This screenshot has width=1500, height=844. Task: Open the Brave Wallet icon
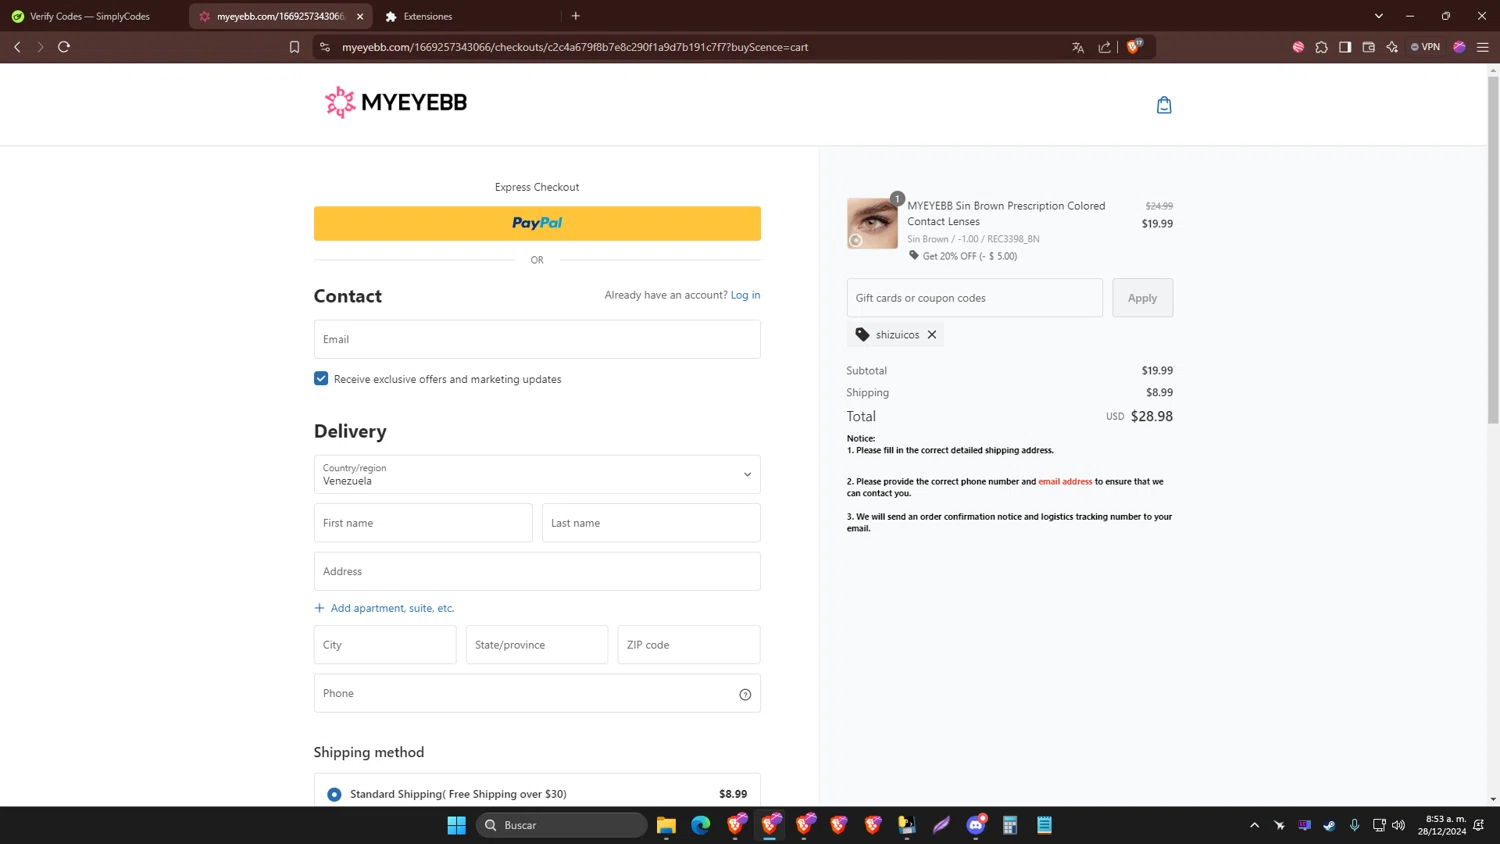pyautogui.click(x=1369, y=47)
